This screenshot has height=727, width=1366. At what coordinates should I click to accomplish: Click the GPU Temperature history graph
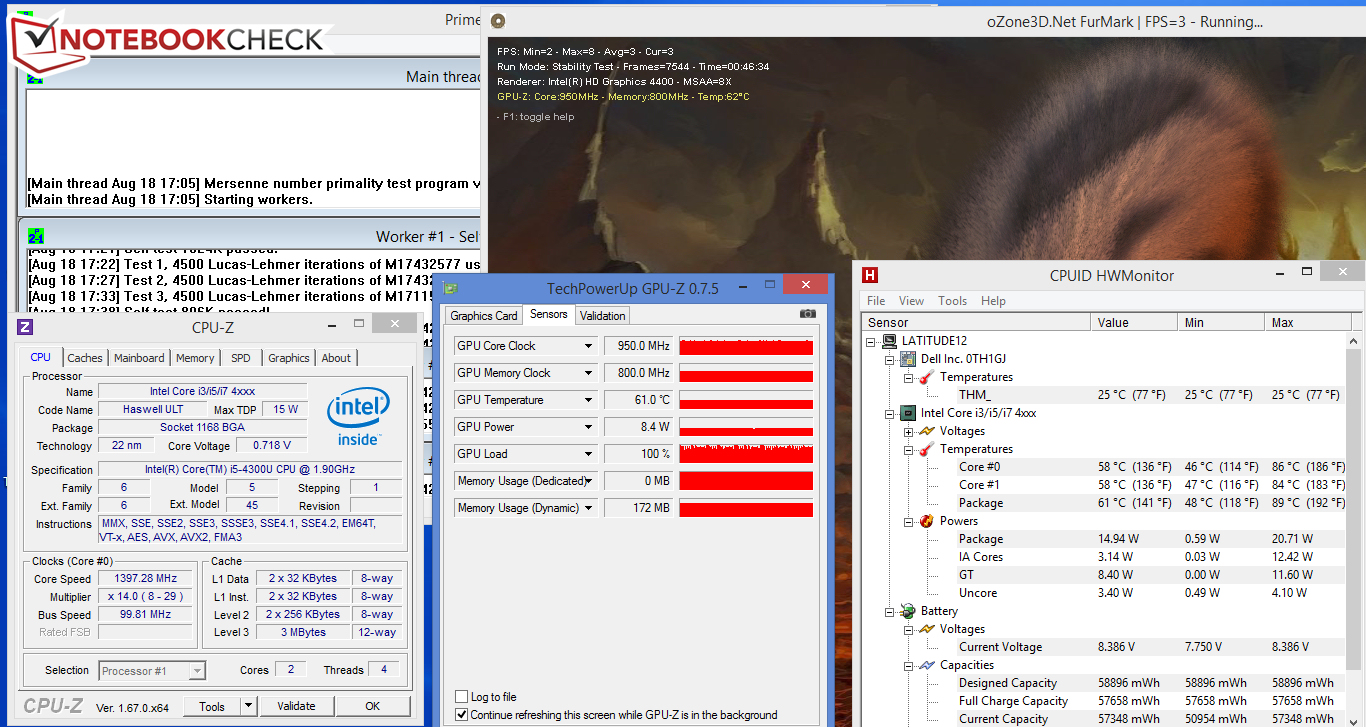click(746, 400)
